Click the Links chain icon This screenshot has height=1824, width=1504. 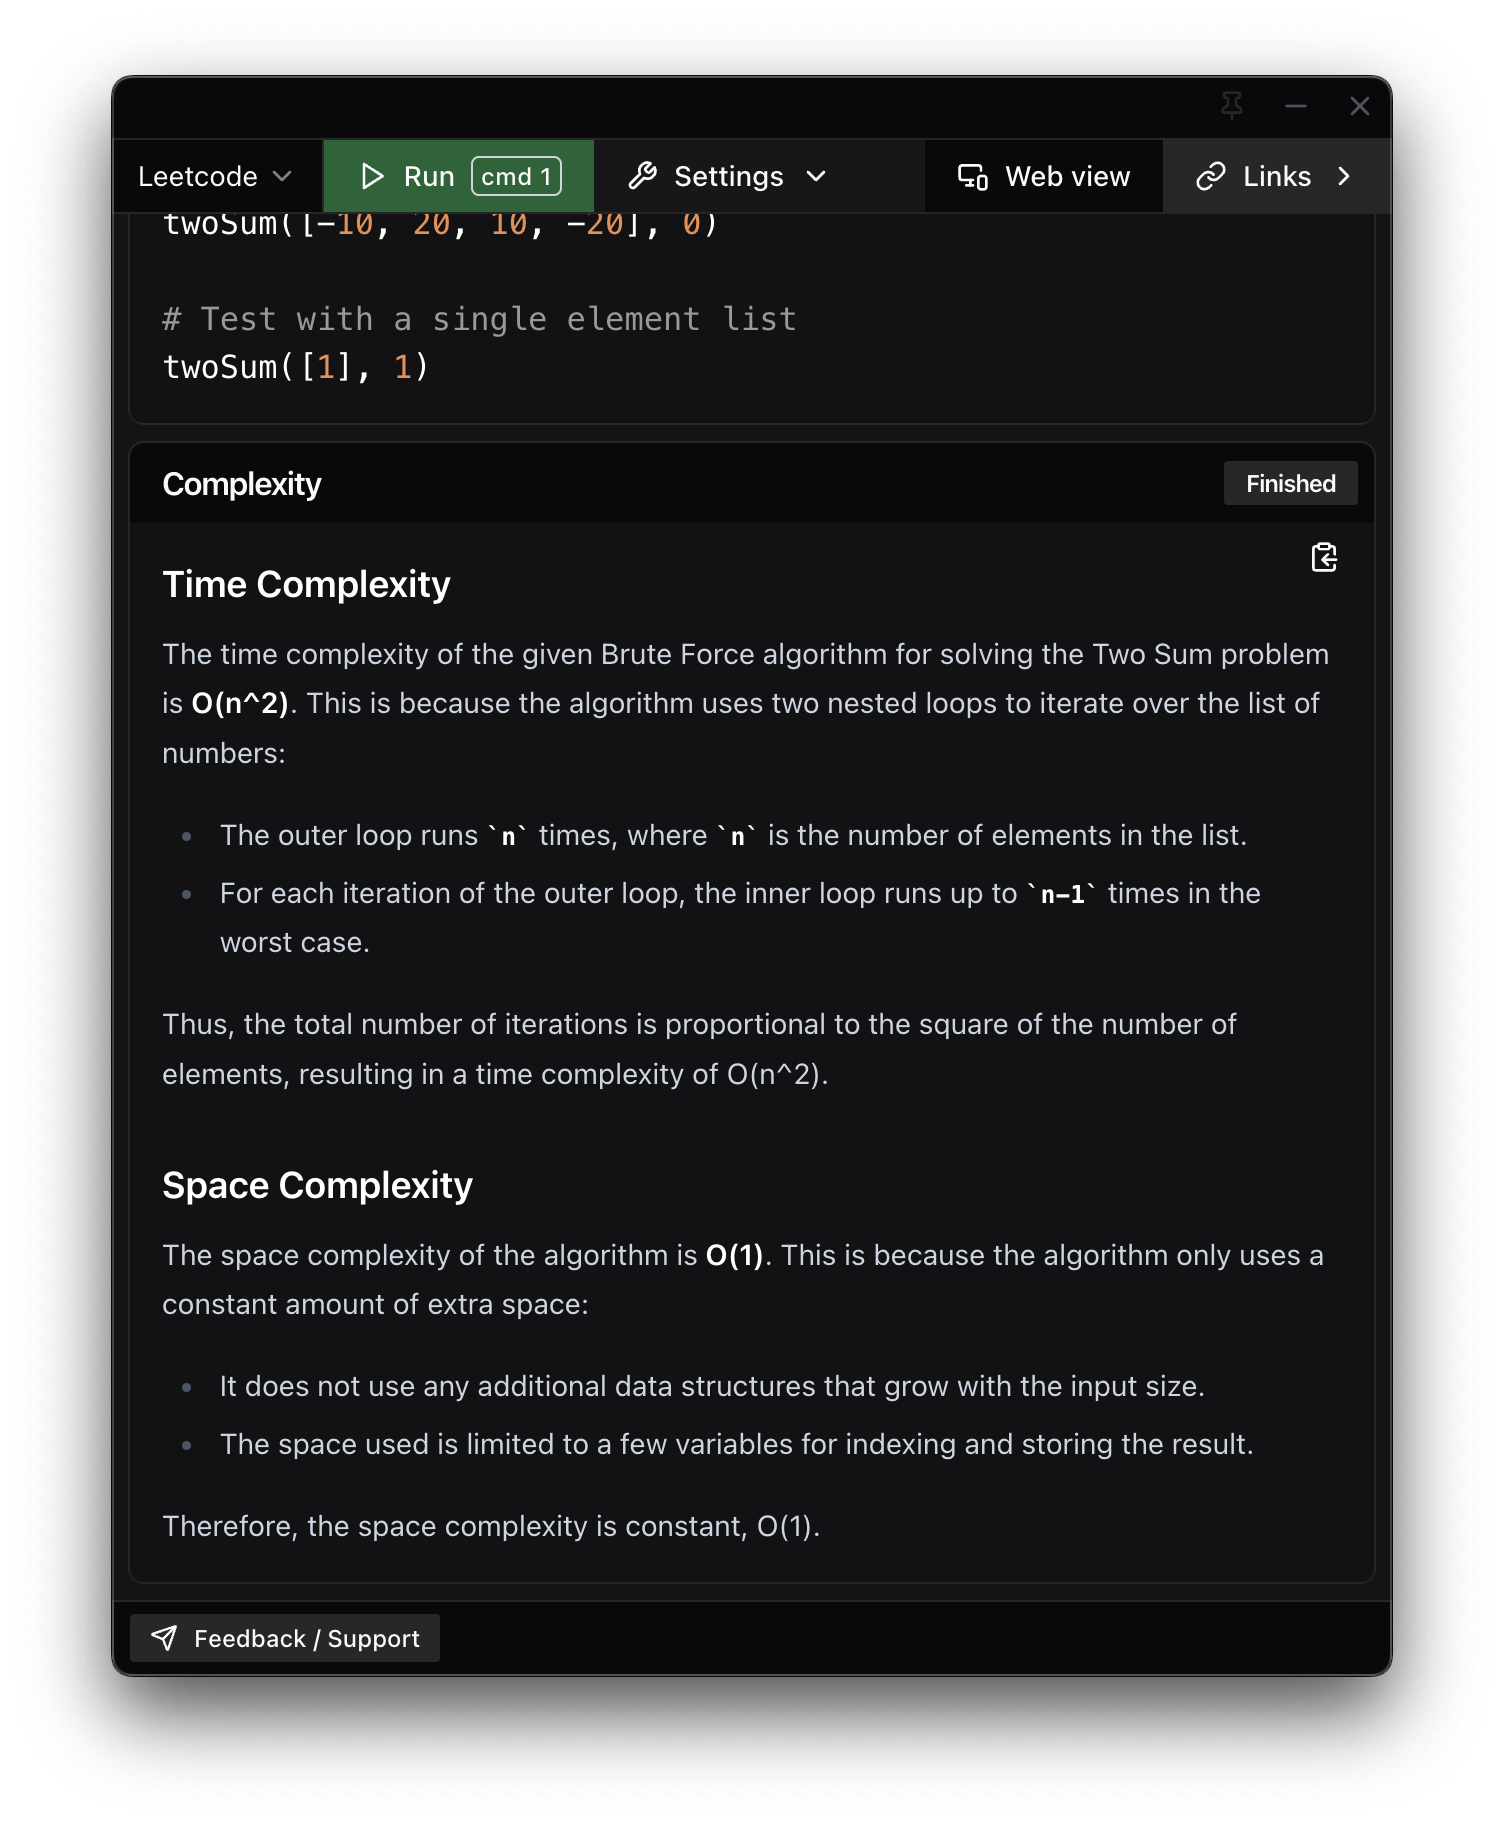[x=1211, y=176]
